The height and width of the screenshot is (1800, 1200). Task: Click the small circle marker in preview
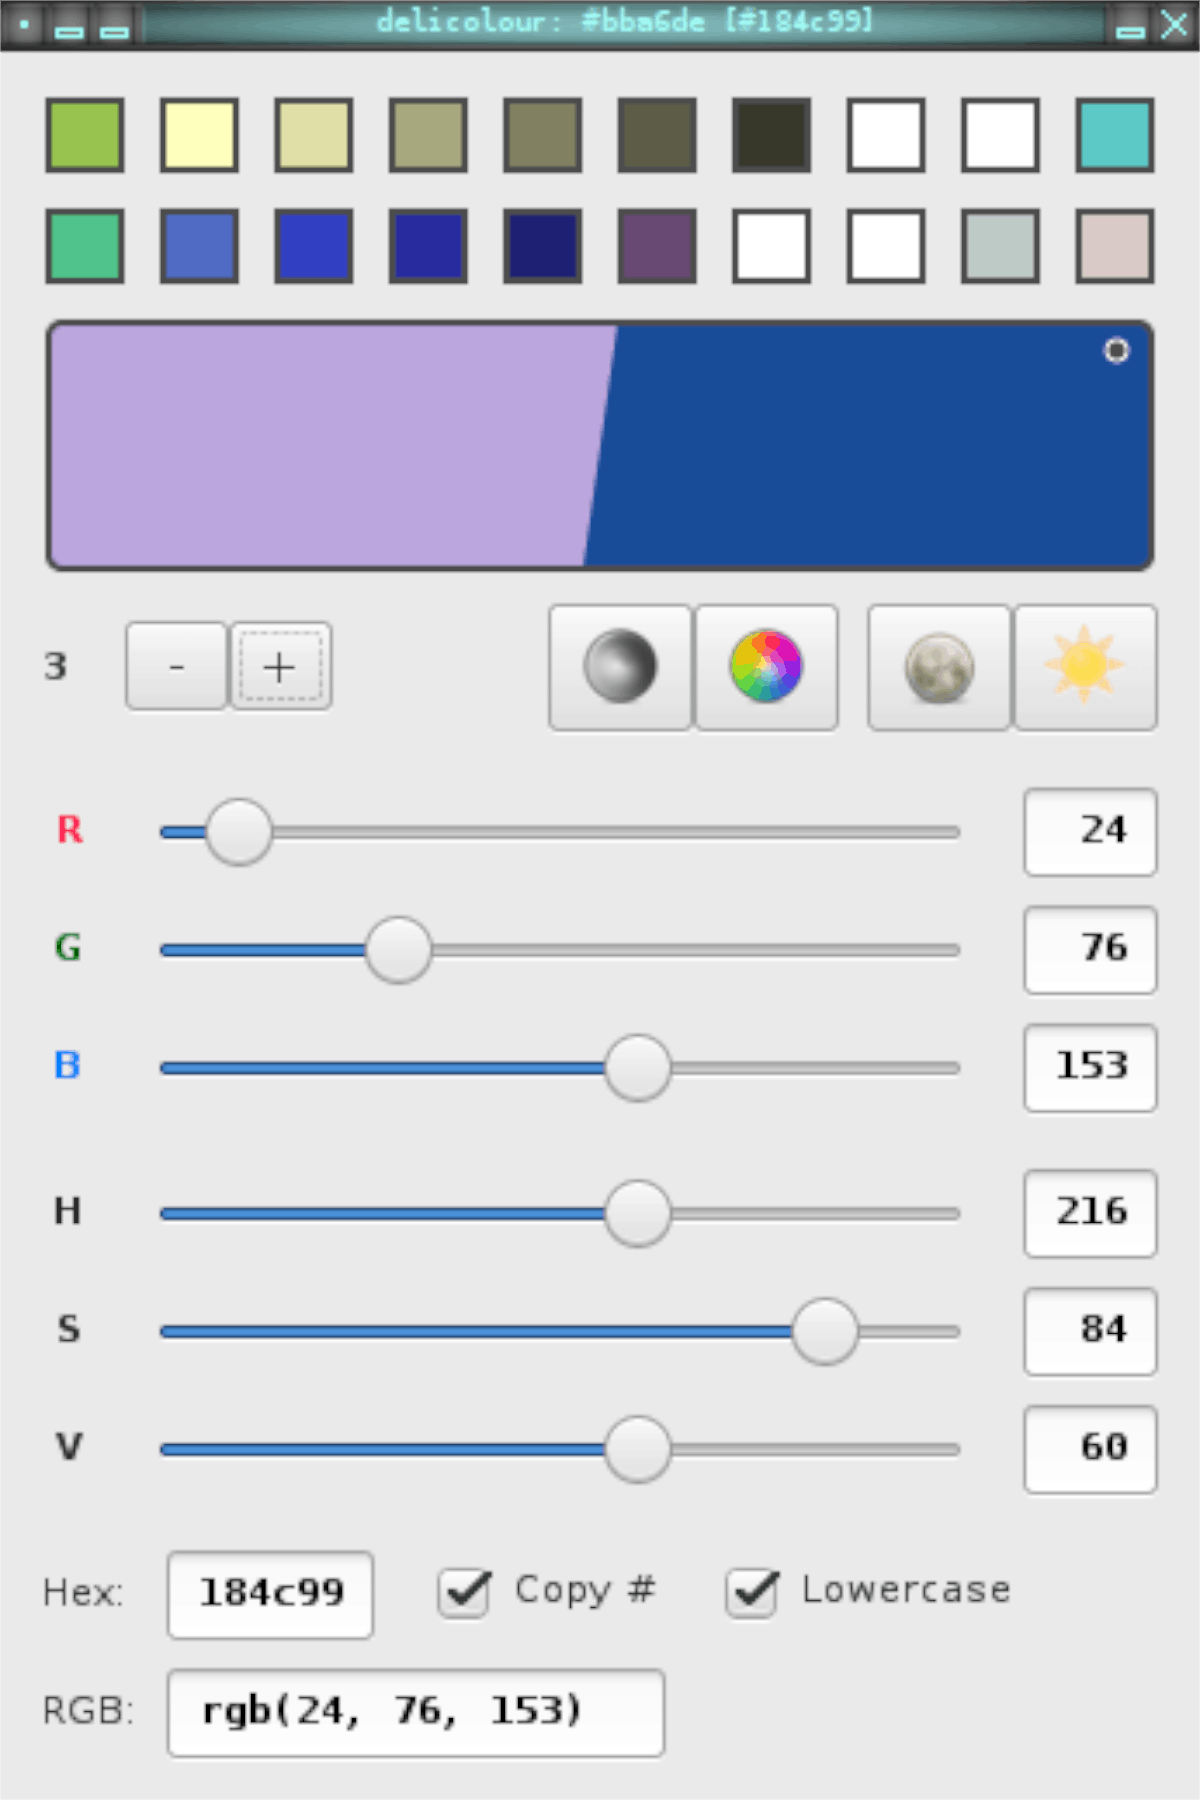pyautogui.click(x=1116, y=351)
